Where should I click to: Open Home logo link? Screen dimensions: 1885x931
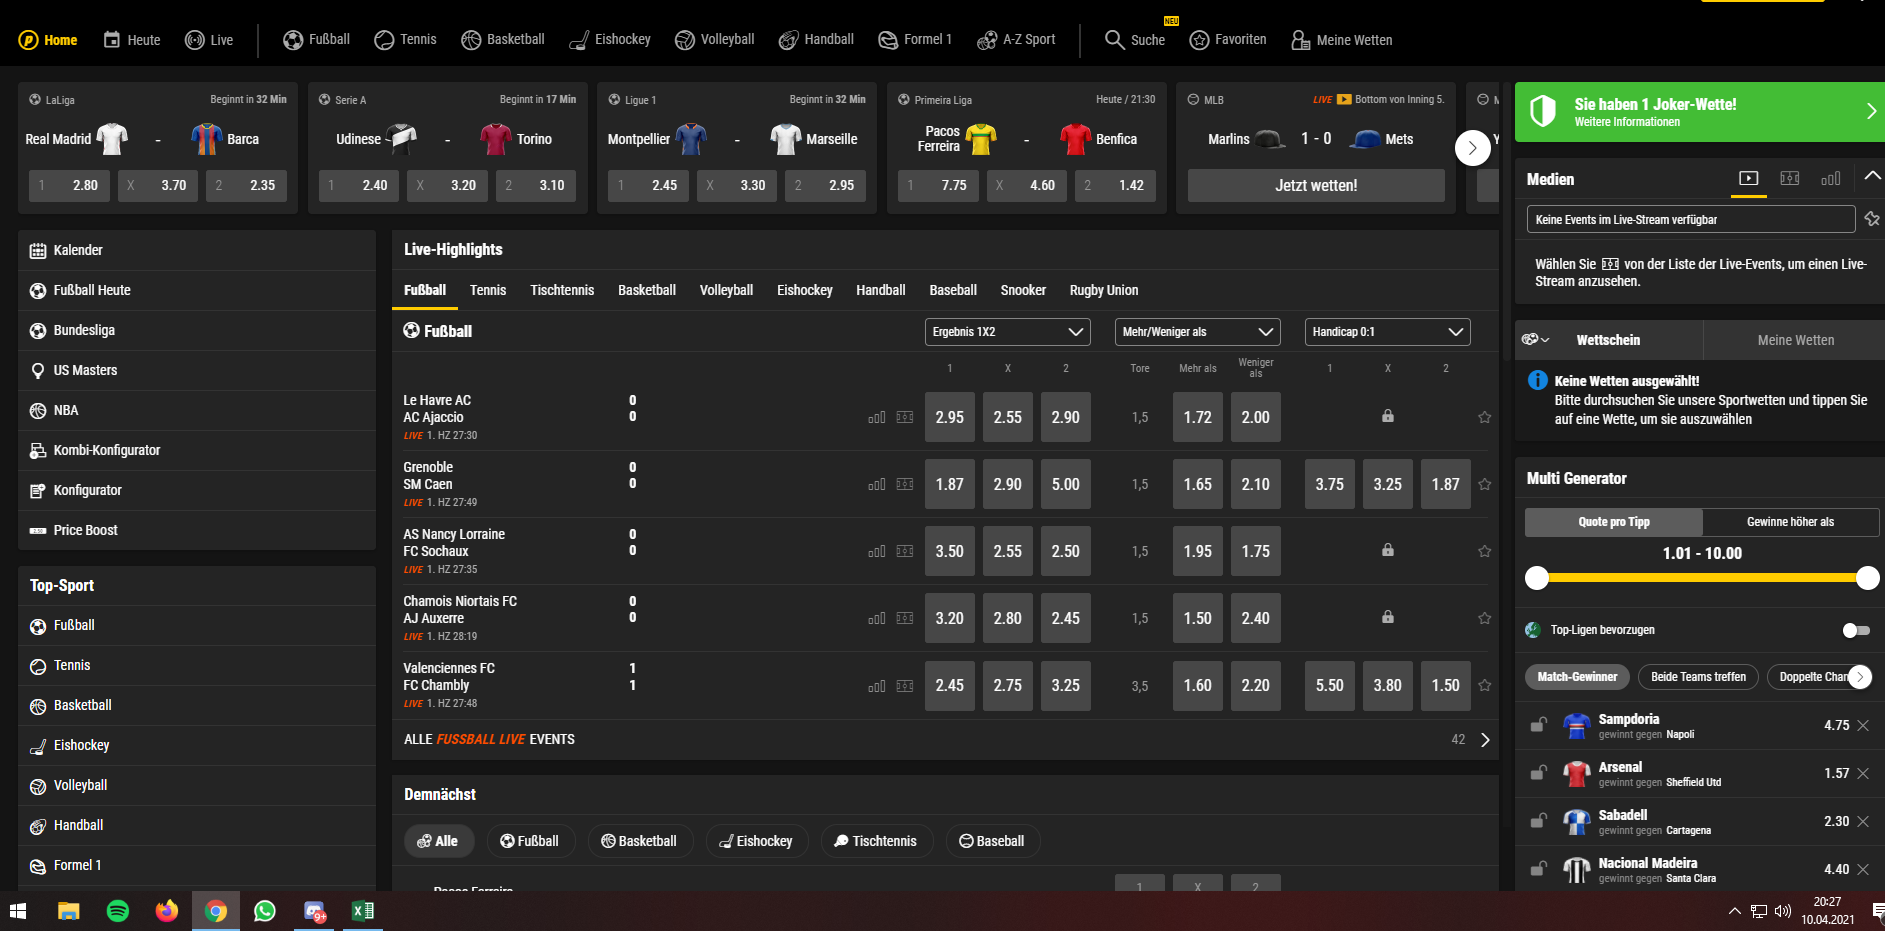[48, 40]
